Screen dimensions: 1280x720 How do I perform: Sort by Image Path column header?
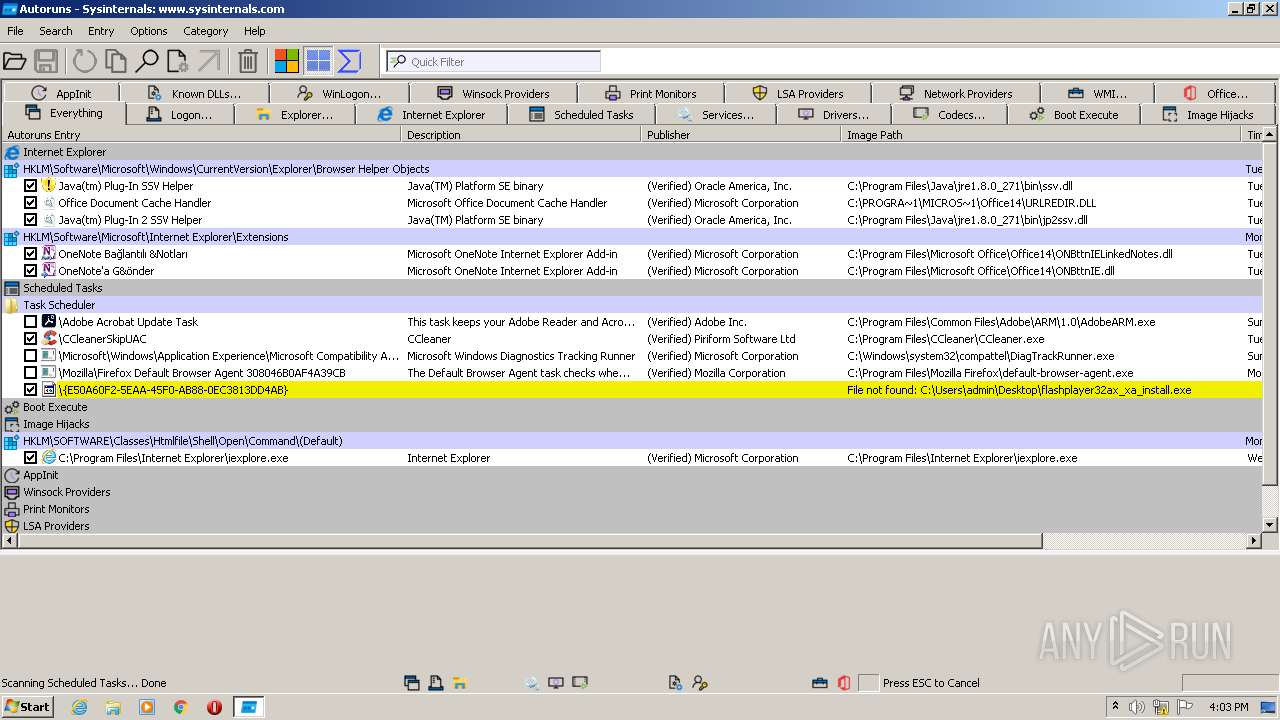[1041, 135]
